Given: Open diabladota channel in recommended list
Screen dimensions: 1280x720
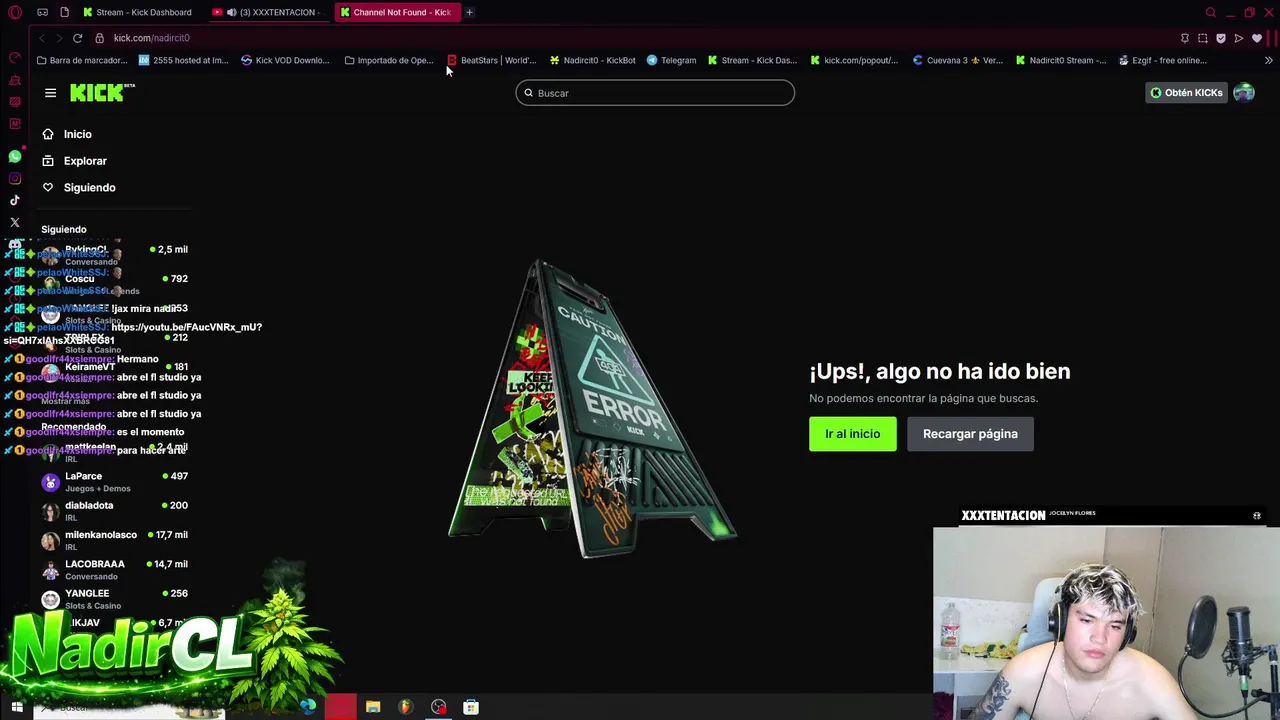Looking at the screenshot, I should [x=114, y=511].
